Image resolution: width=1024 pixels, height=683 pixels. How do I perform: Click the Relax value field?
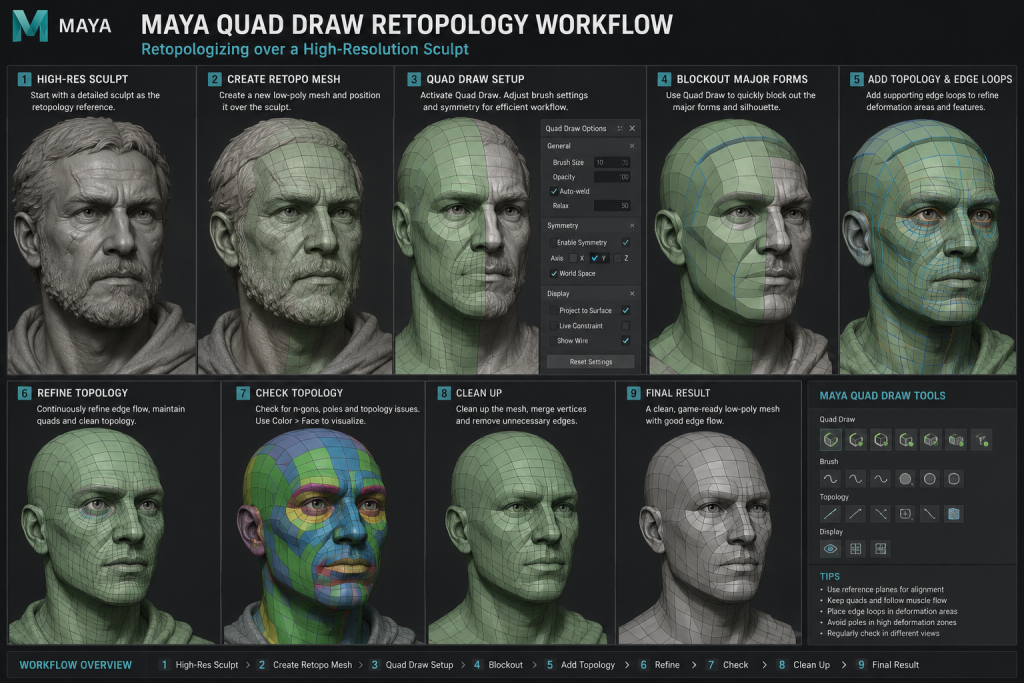tap(613, 206)
